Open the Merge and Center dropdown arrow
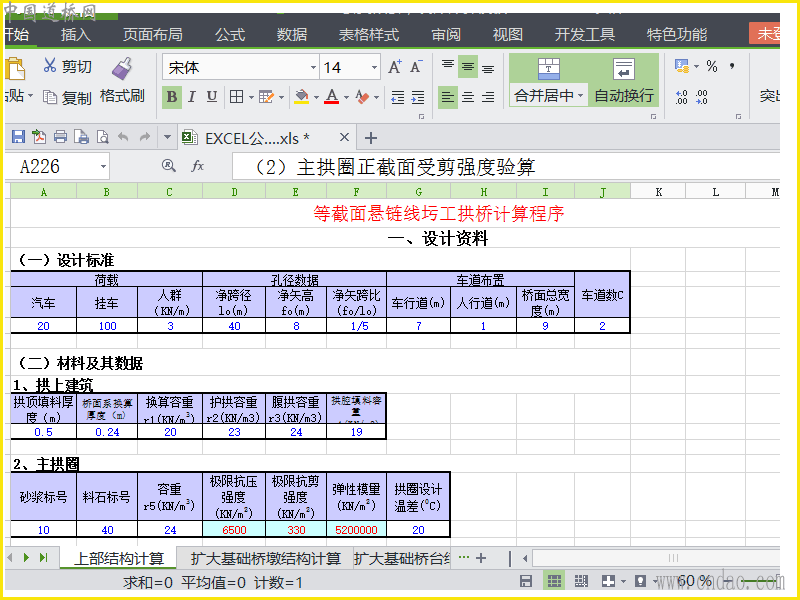Screen dimensions: 800x600 [580, 95]
